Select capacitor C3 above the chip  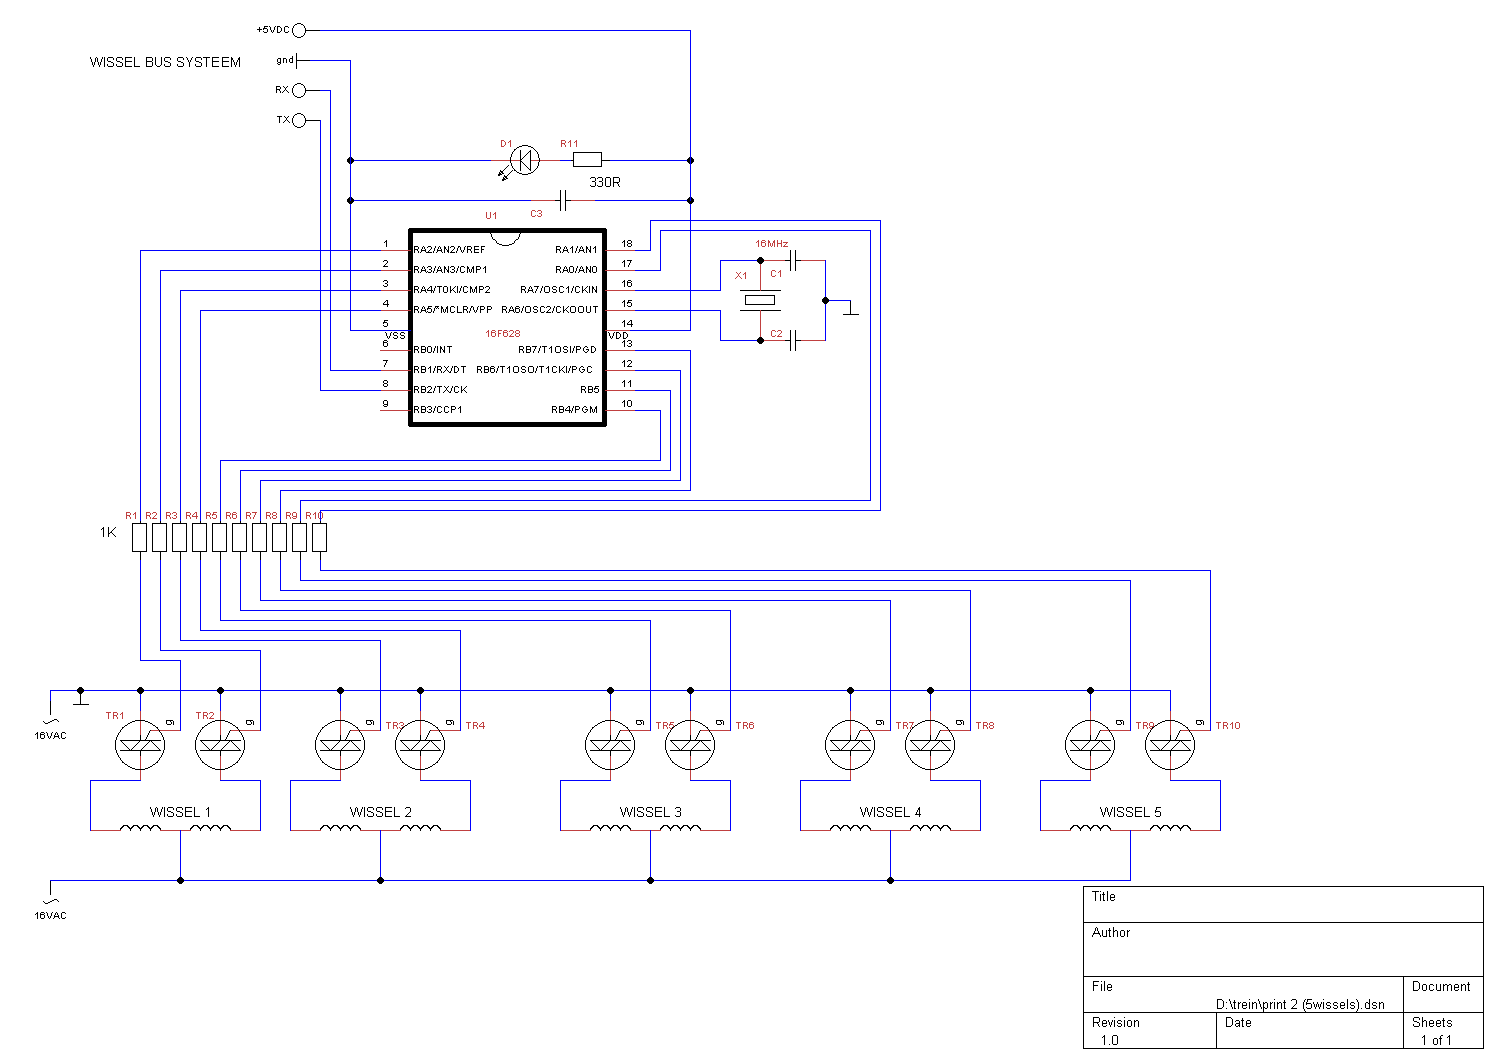pyautogui.click(x=564, y=201)
